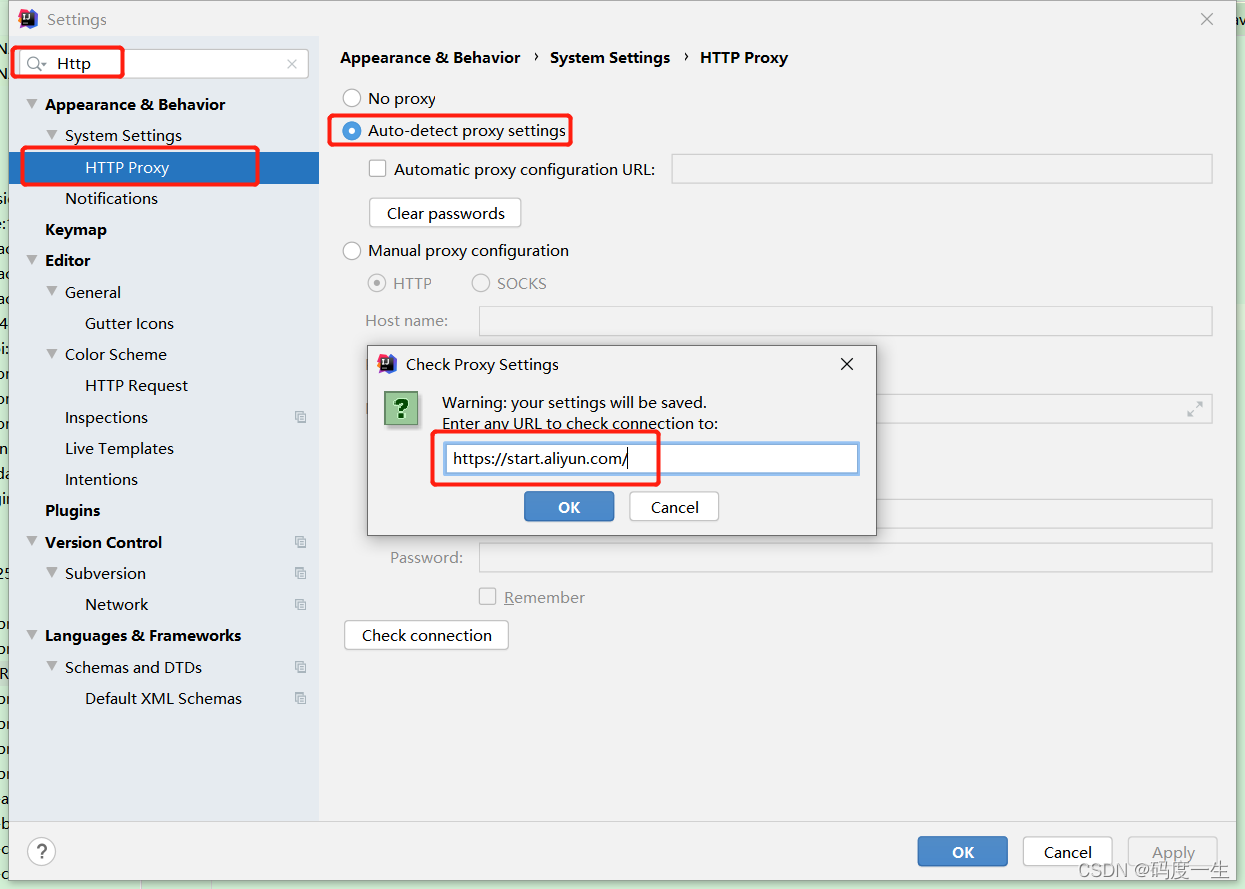Select Auto-detect proxy settings
The image size is (1245, 889).
click(352, 130)
